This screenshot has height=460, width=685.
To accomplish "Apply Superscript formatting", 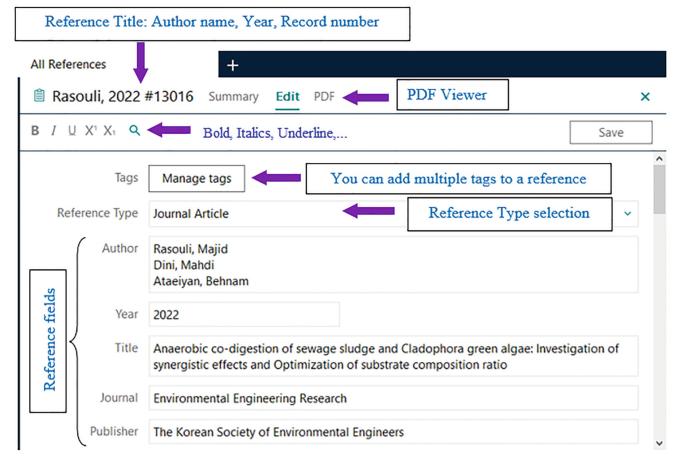I will coord(91,131).
